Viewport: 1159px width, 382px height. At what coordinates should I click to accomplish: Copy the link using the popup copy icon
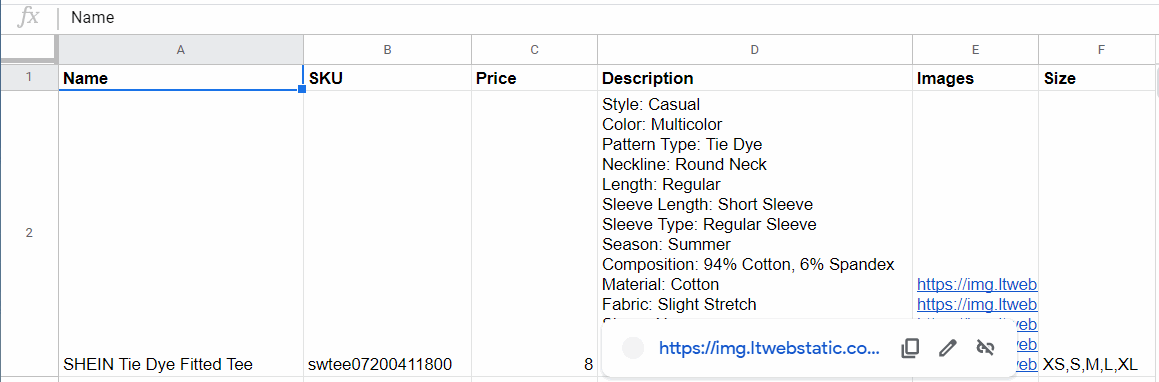pos(910,348)
